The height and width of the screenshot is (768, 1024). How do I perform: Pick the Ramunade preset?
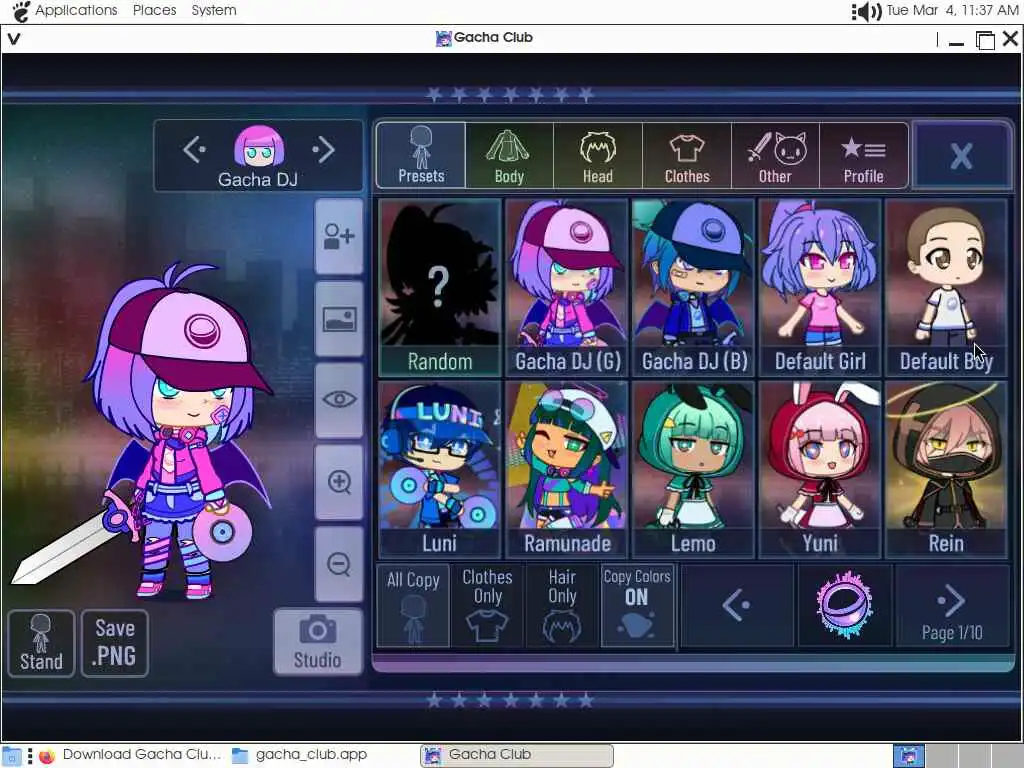[x=567, y=470]
